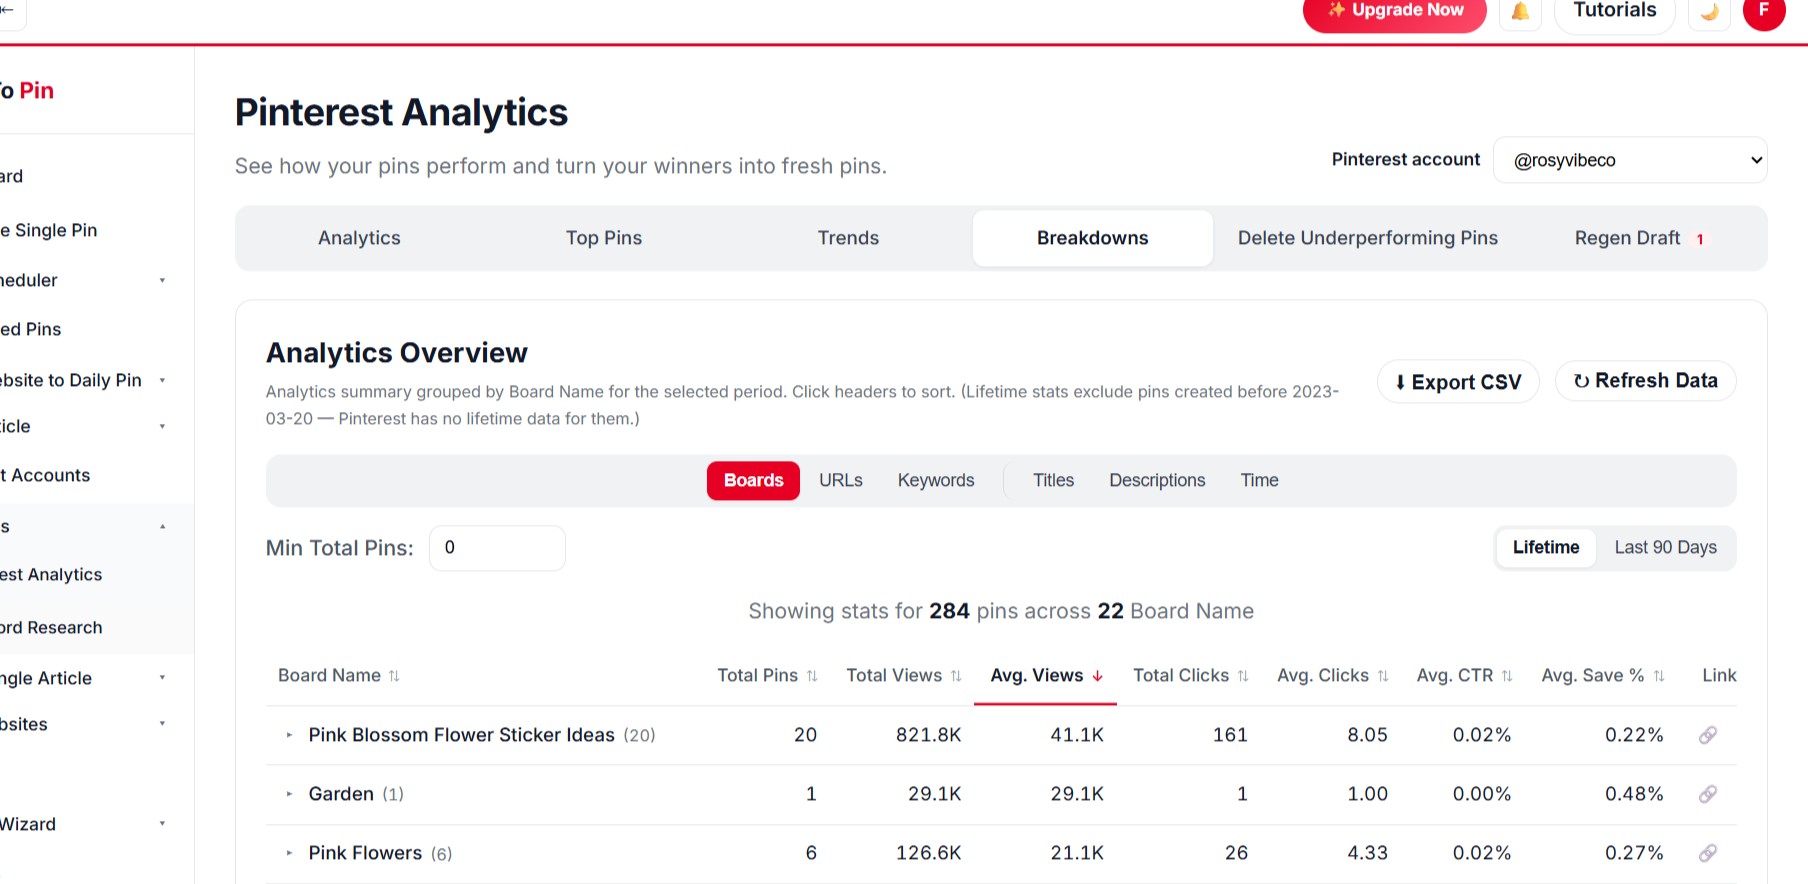Open link icon for Garden board row
Viewport: 1808px width, 884px height.
[1708, 794]
